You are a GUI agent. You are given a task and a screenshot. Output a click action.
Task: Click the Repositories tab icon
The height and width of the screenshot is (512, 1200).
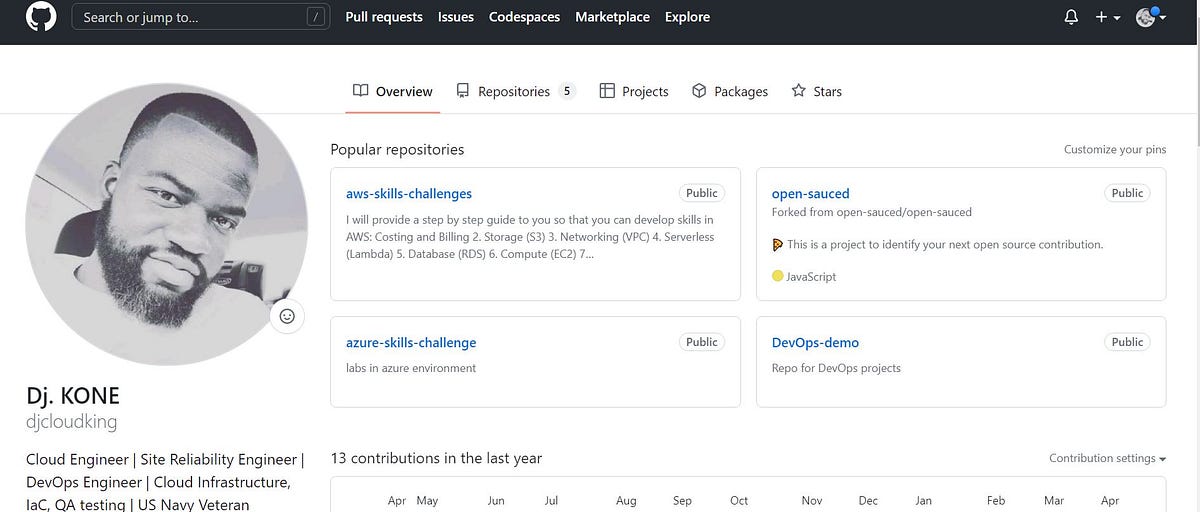(463, 91)
